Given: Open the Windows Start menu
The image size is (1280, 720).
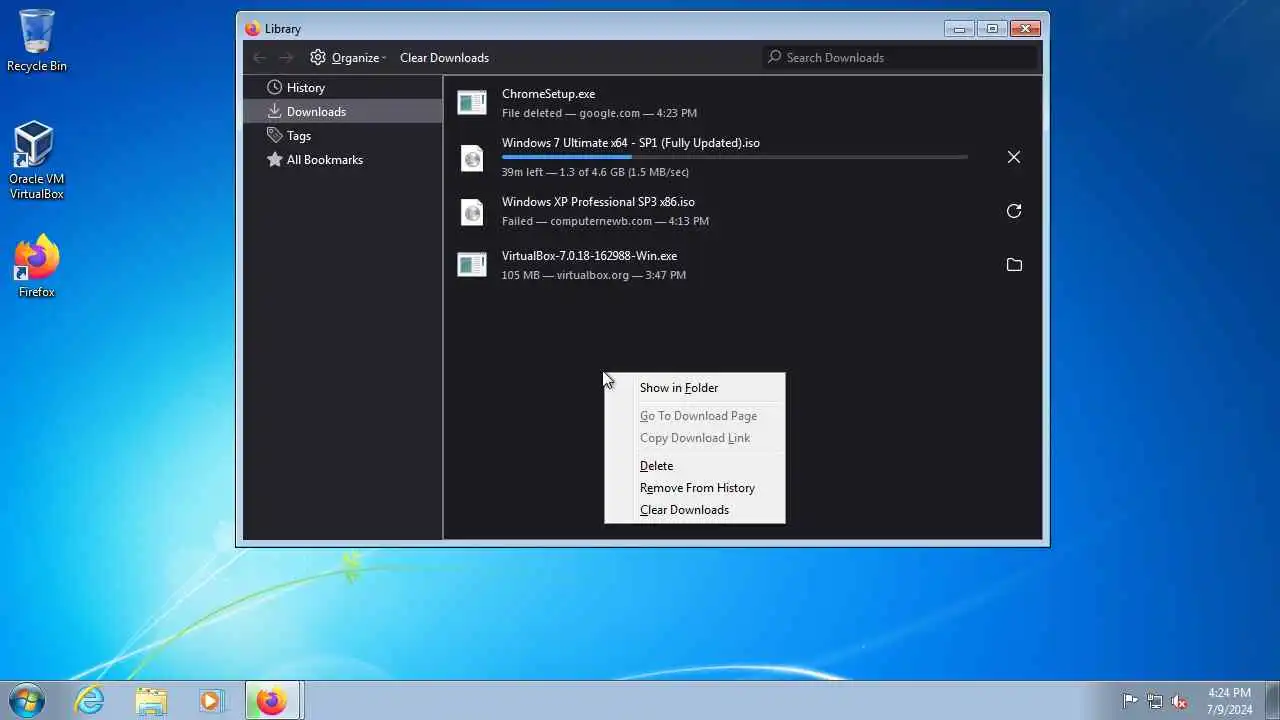Looking at the screenshot, I should pos(27,700).
